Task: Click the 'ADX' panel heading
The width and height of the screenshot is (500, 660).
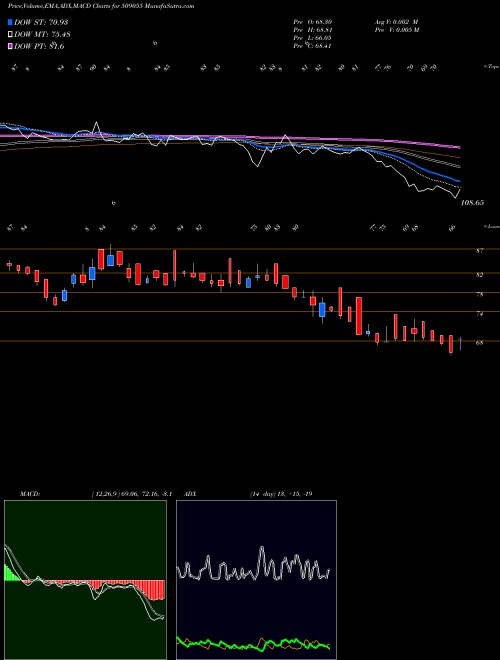Action: click(x=191, y=494)
